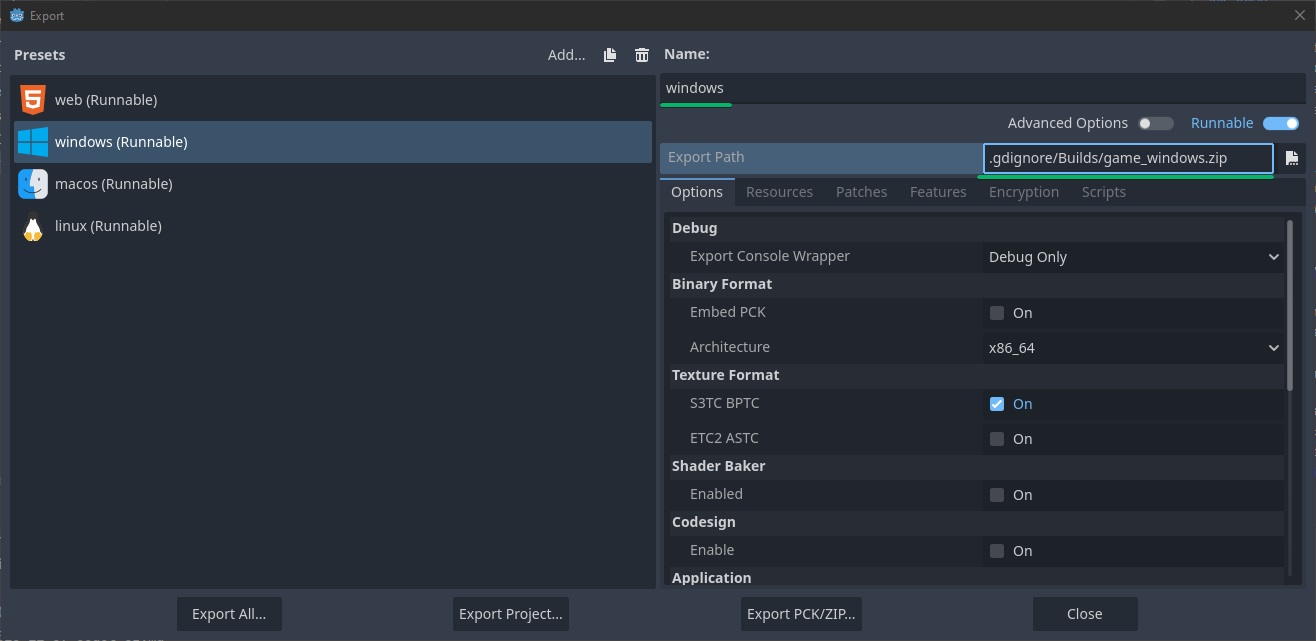Click the Godot logo in title bar
Viewport: 1316px width, 641px height.
(x=17, y=16)
